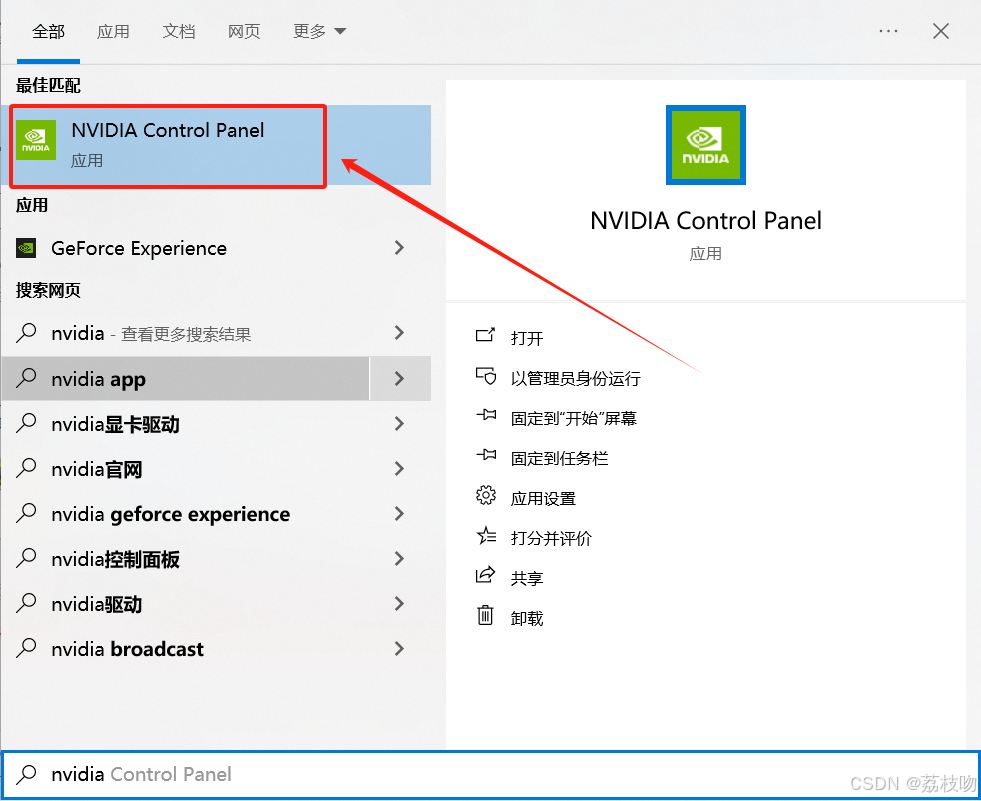Click the pin icon beside 固定到"开始"屏幕

tap(485, 415)
